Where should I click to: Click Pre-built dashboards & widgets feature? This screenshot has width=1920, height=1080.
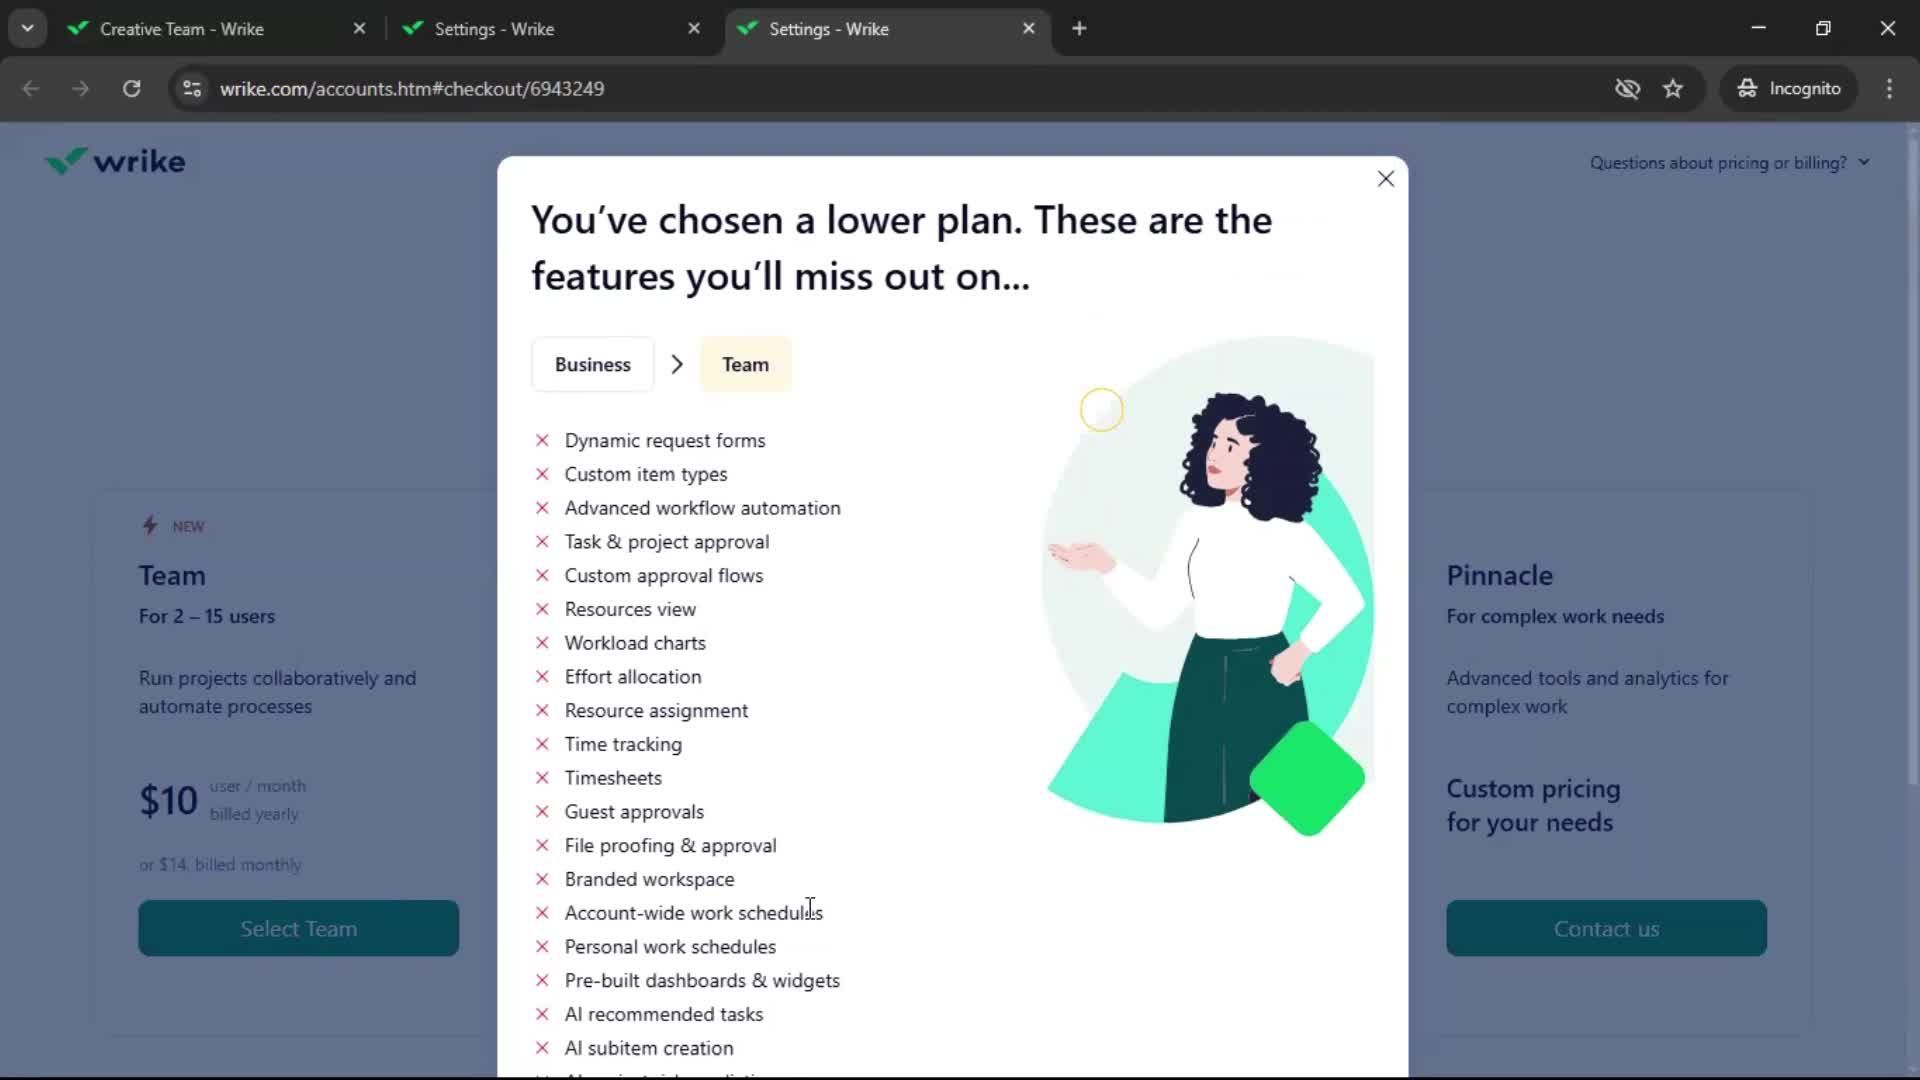701,981
